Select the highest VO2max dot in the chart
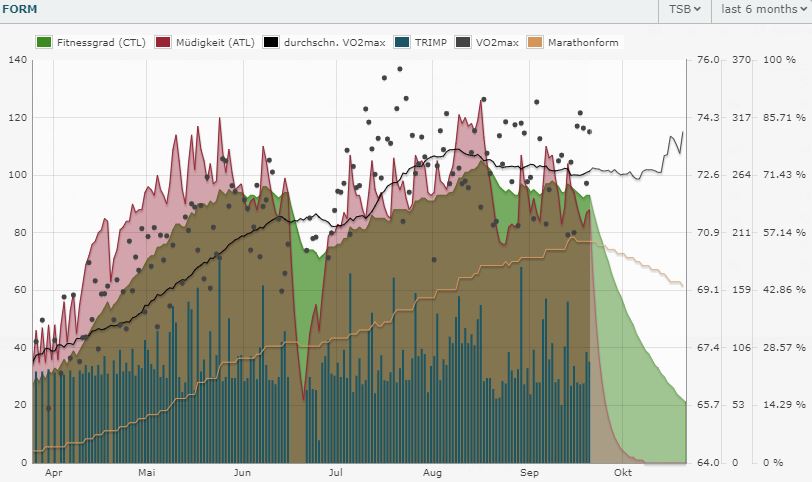 pyautogui.click(x=400, y=69)
